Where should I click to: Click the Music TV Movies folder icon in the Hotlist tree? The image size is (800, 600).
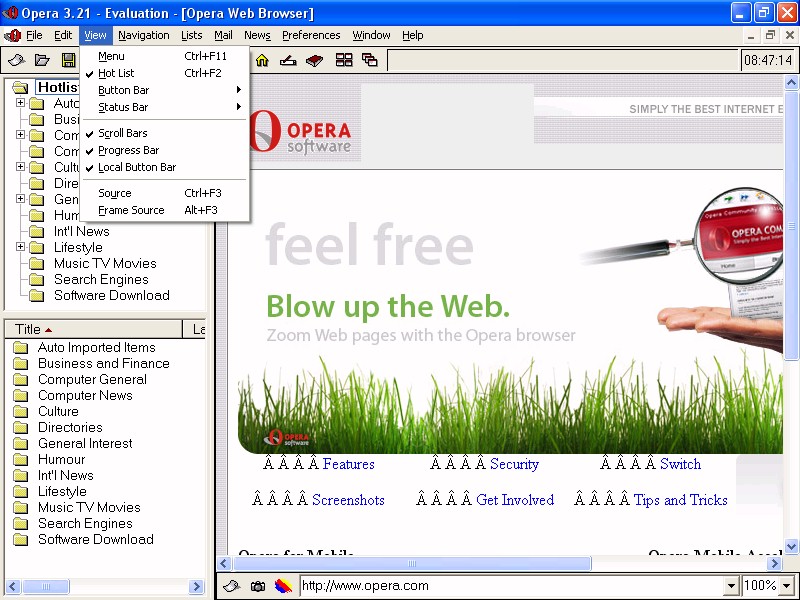36,264
